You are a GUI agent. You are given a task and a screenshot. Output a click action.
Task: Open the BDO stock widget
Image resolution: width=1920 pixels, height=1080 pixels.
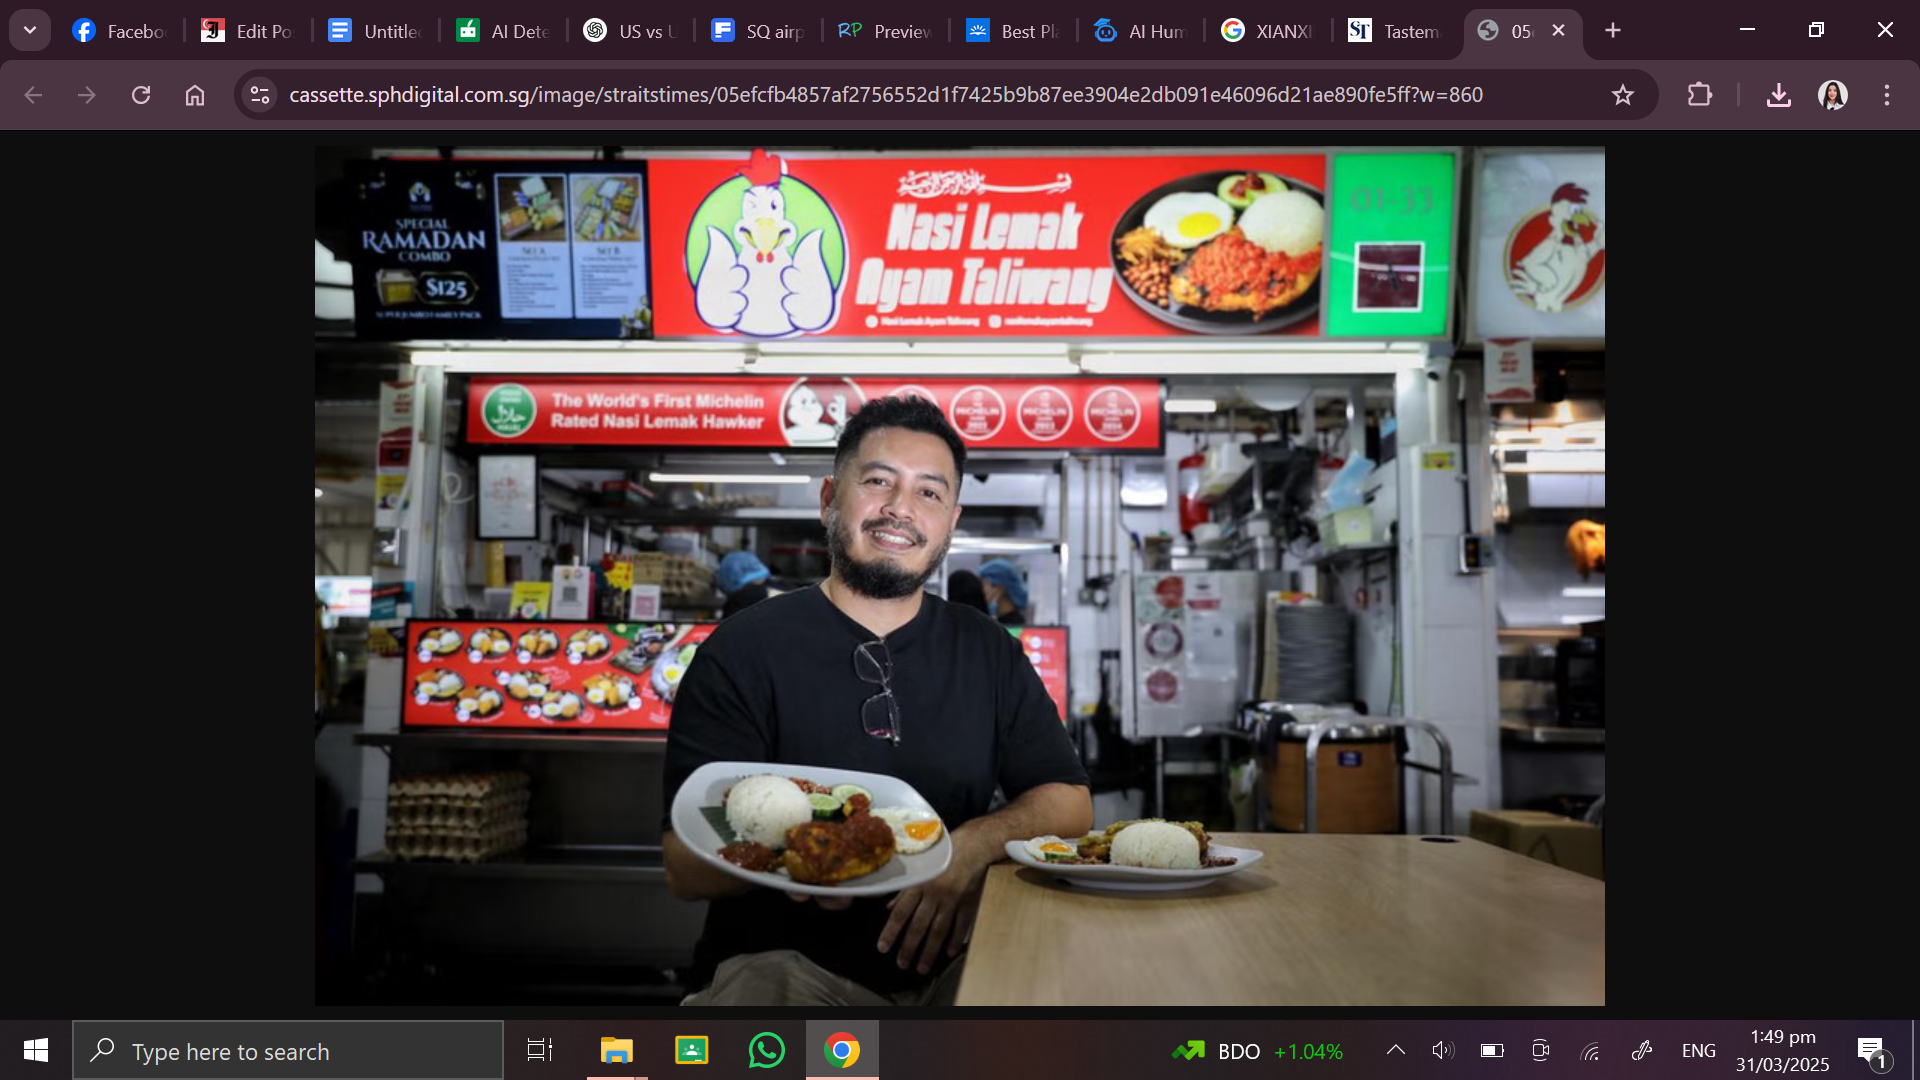click(x=1257, y=1051)
